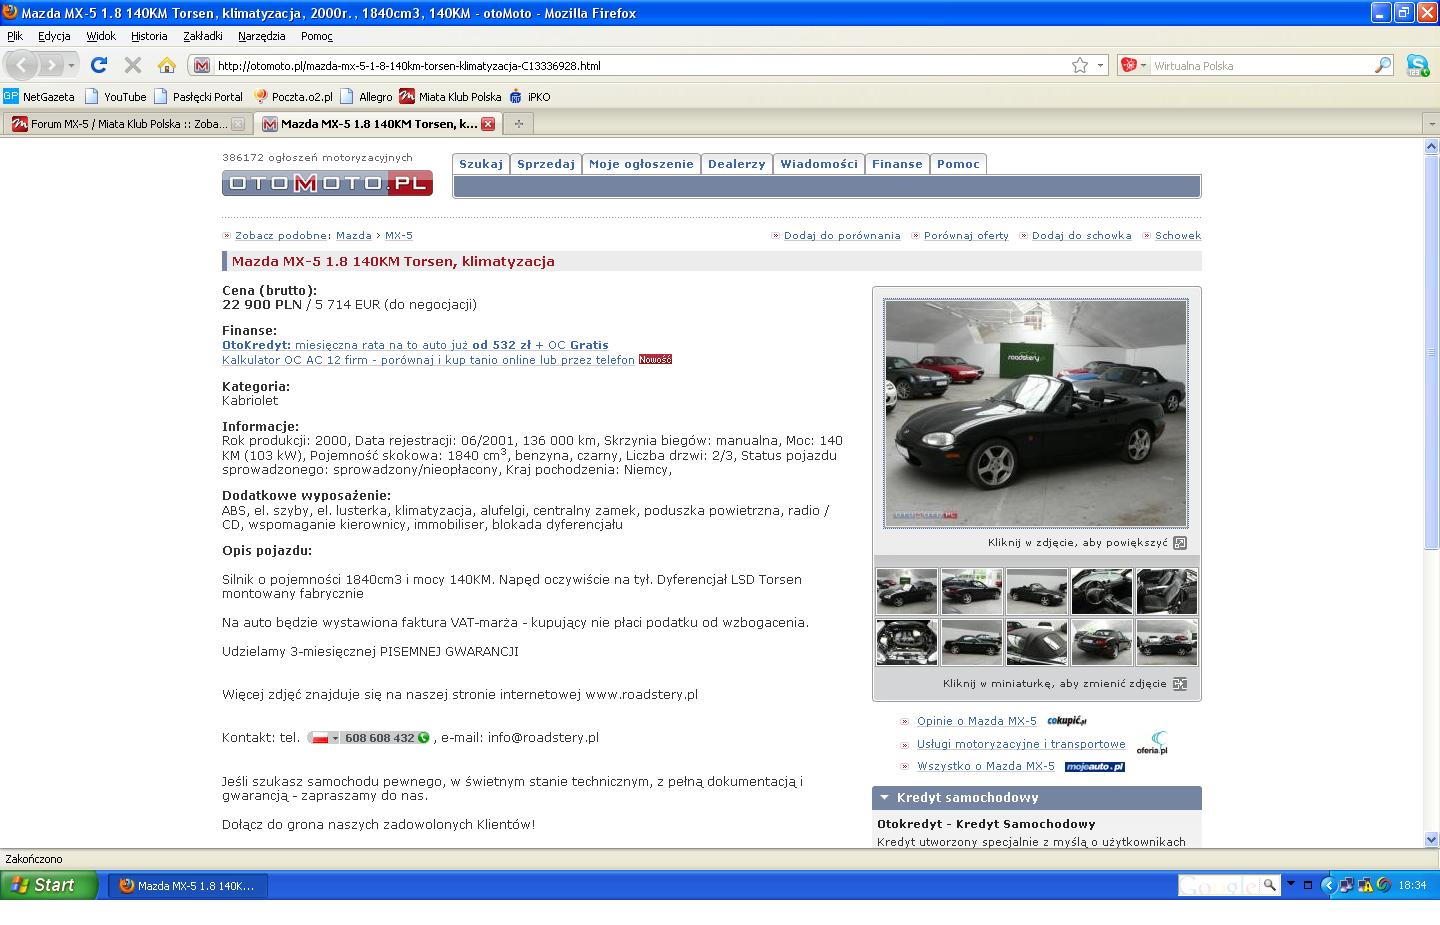Open the Pomoc menu in menu bar
Viewport: 1440px width, 925px height.
(316, 36)
